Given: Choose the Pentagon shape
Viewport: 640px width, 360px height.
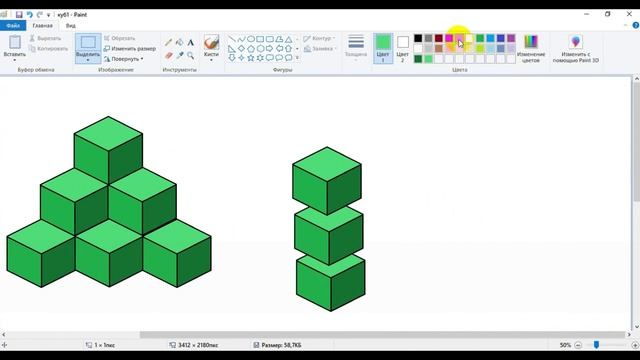Looking at the screenshot, I should pos(251,49).
